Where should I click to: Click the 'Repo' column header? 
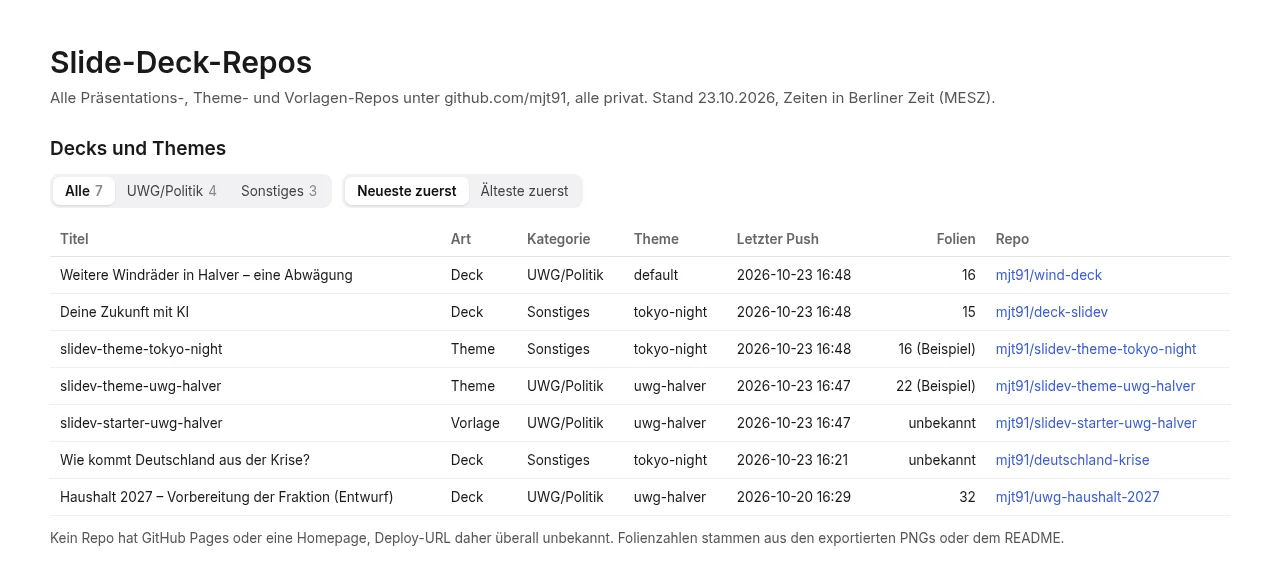click(x=1012, y=239)
